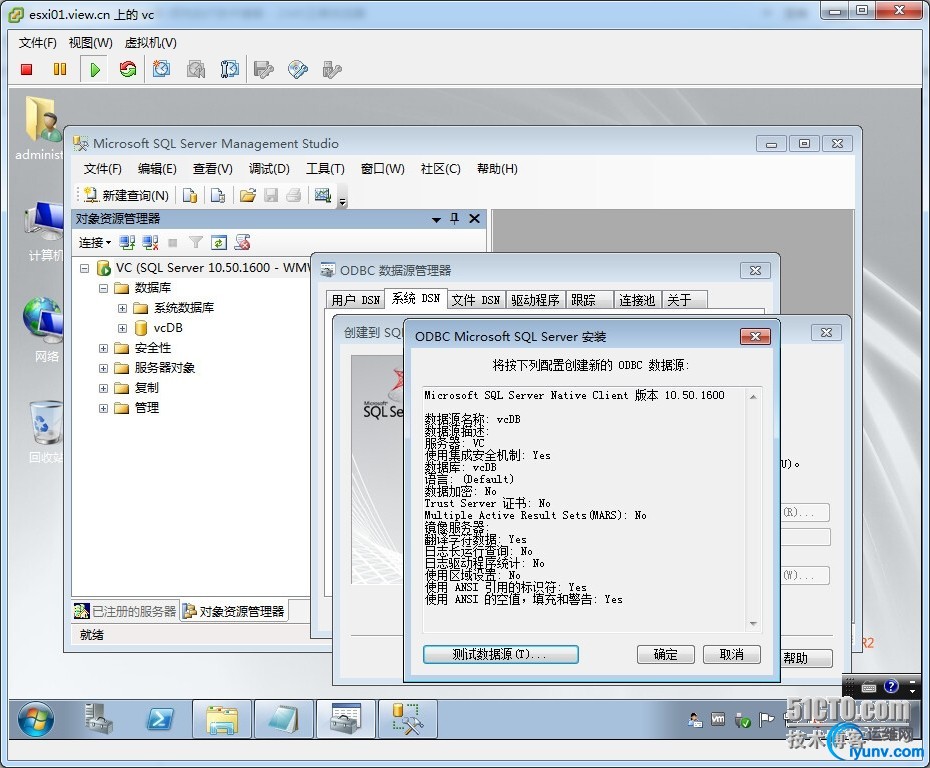Click the 测试数据源(T)... button
The height and width of the screenshot is (768, 930).
[x=501, y=654]
